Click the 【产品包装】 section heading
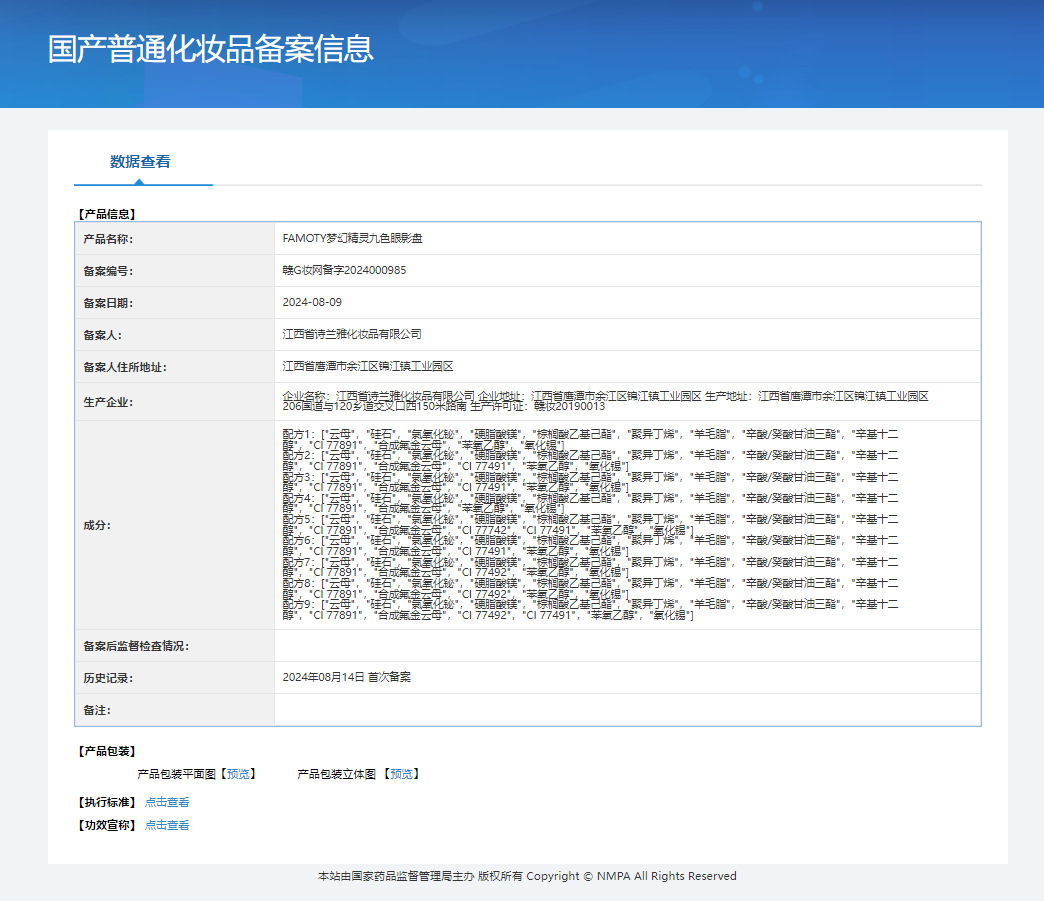This screenshot has height=901, width=1044. (x=107, y=751)
